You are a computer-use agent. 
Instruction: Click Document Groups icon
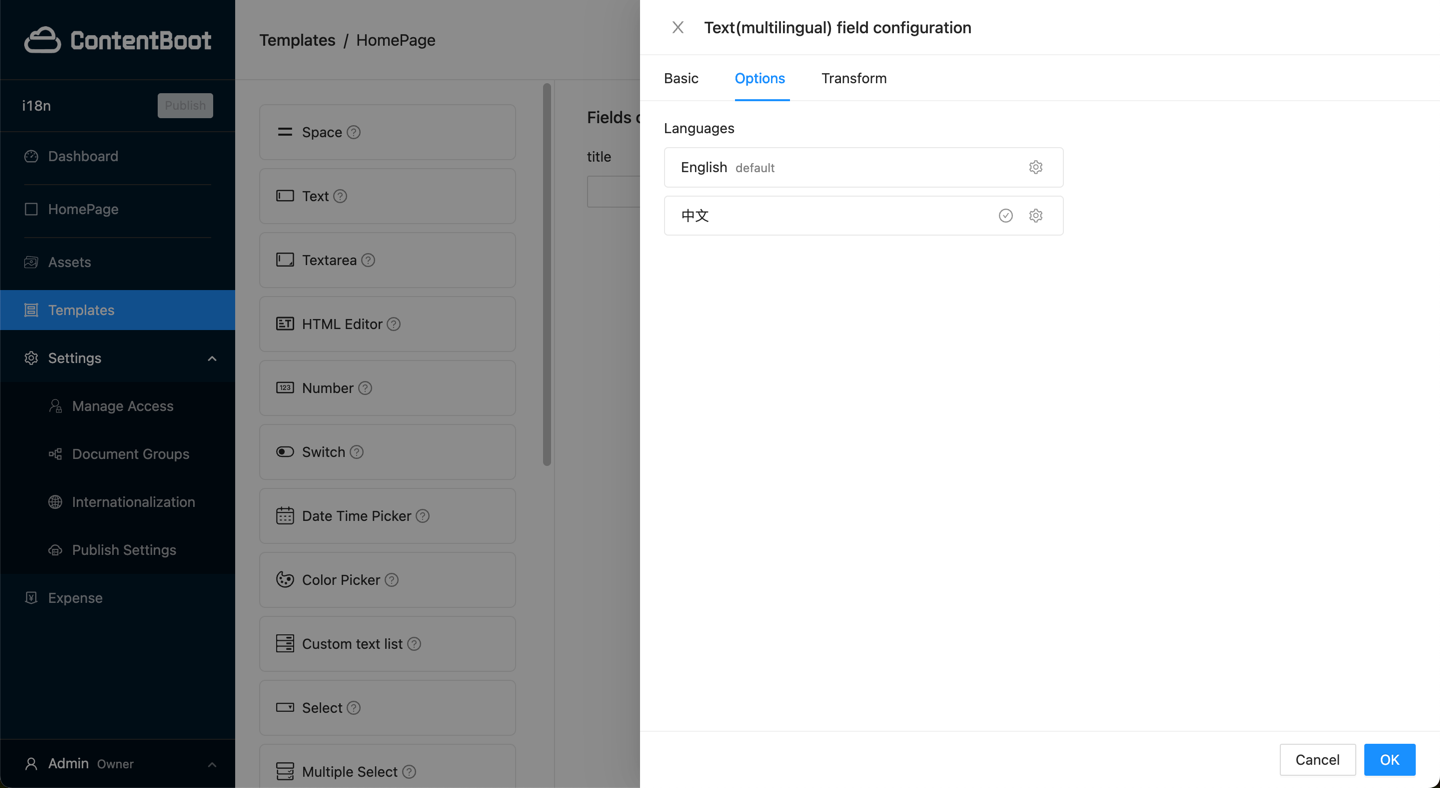point(55,454)
